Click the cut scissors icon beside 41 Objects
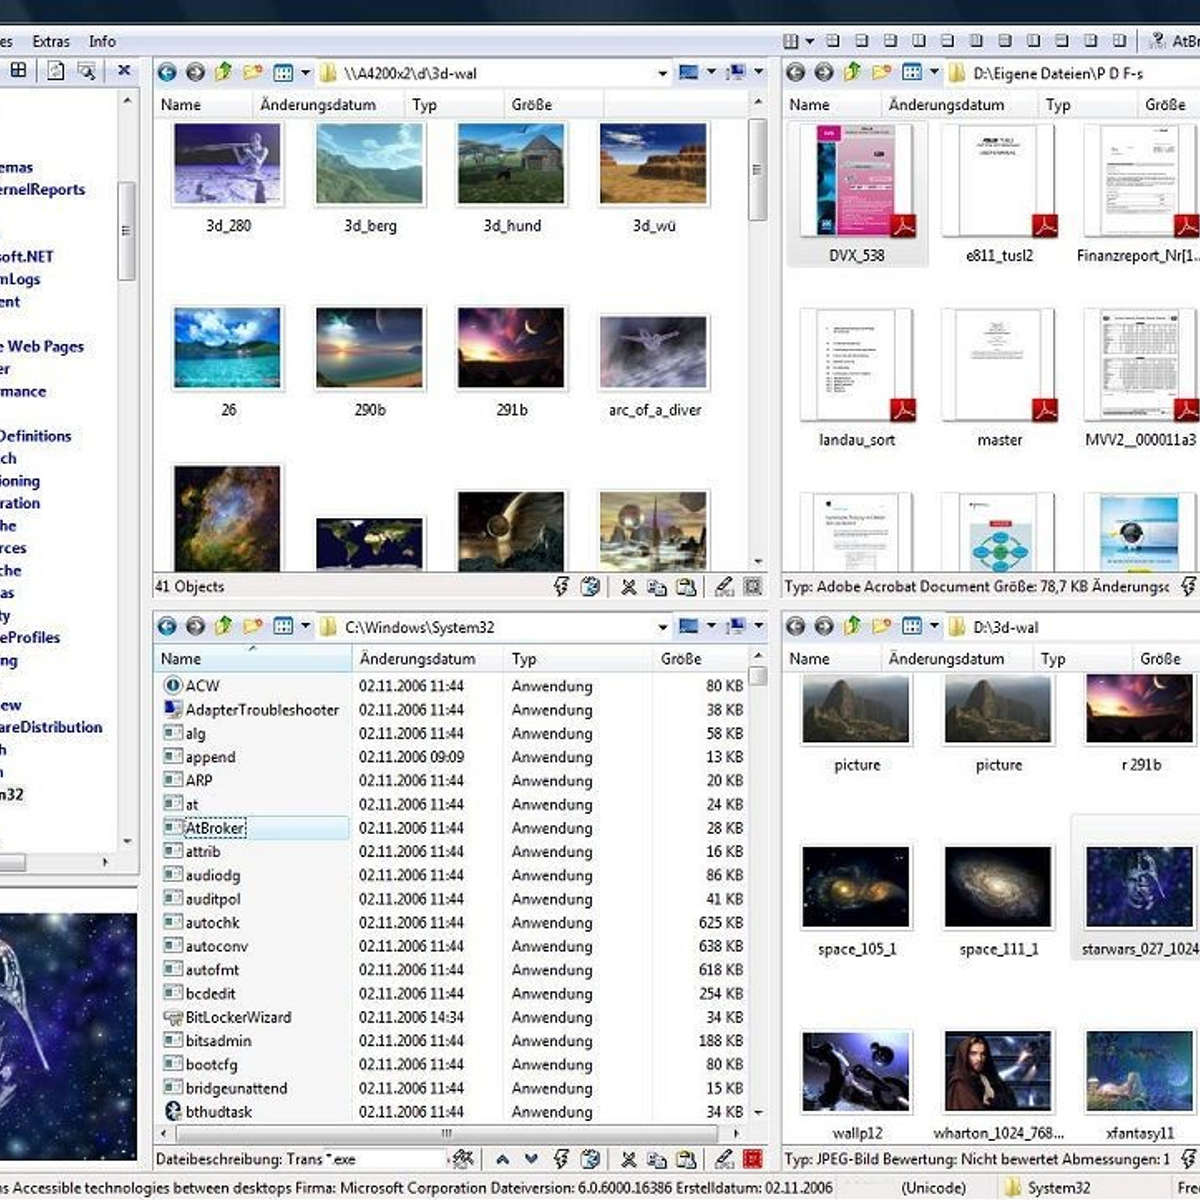The image size is (1200, 1200). pyautogui.click(x=628, y=587)
